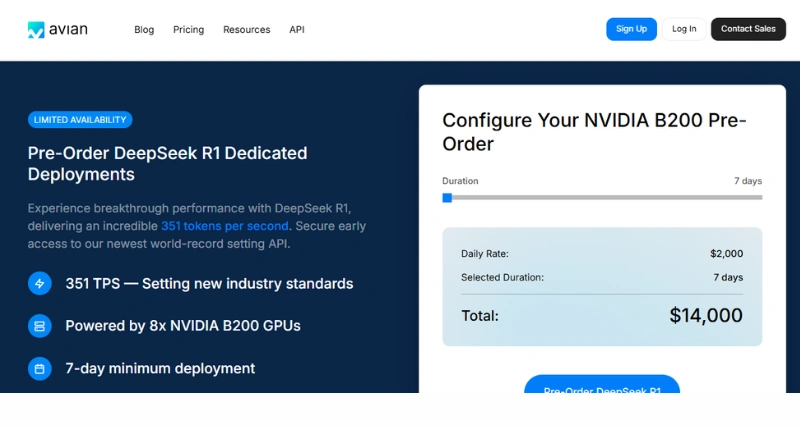Open the Resources navigation item
This screenshot has width=800, height=427.
coord(246,30)
